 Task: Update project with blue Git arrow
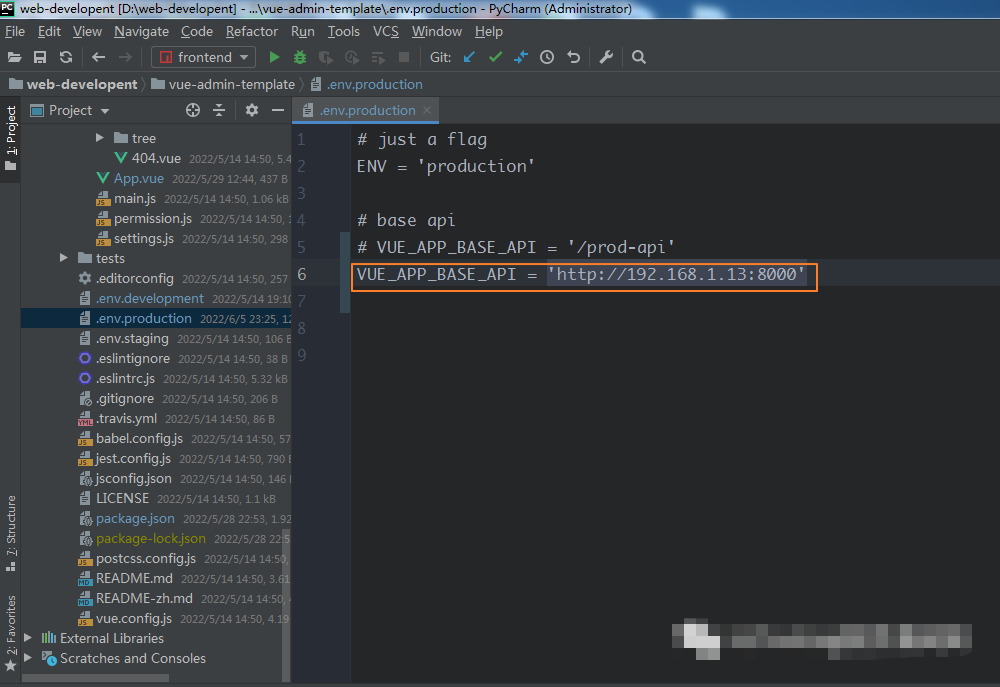point(469,57)
